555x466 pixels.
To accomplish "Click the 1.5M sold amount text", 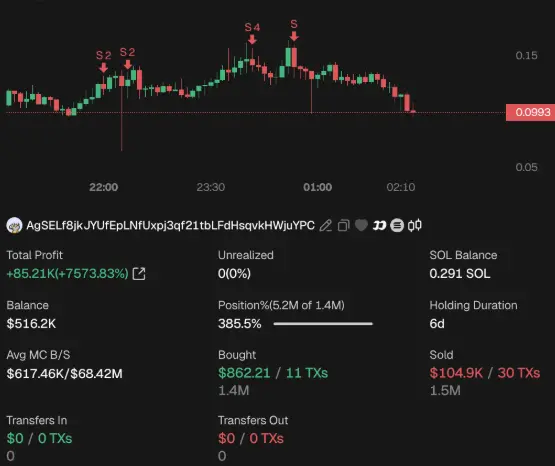I will coord(445,391).
